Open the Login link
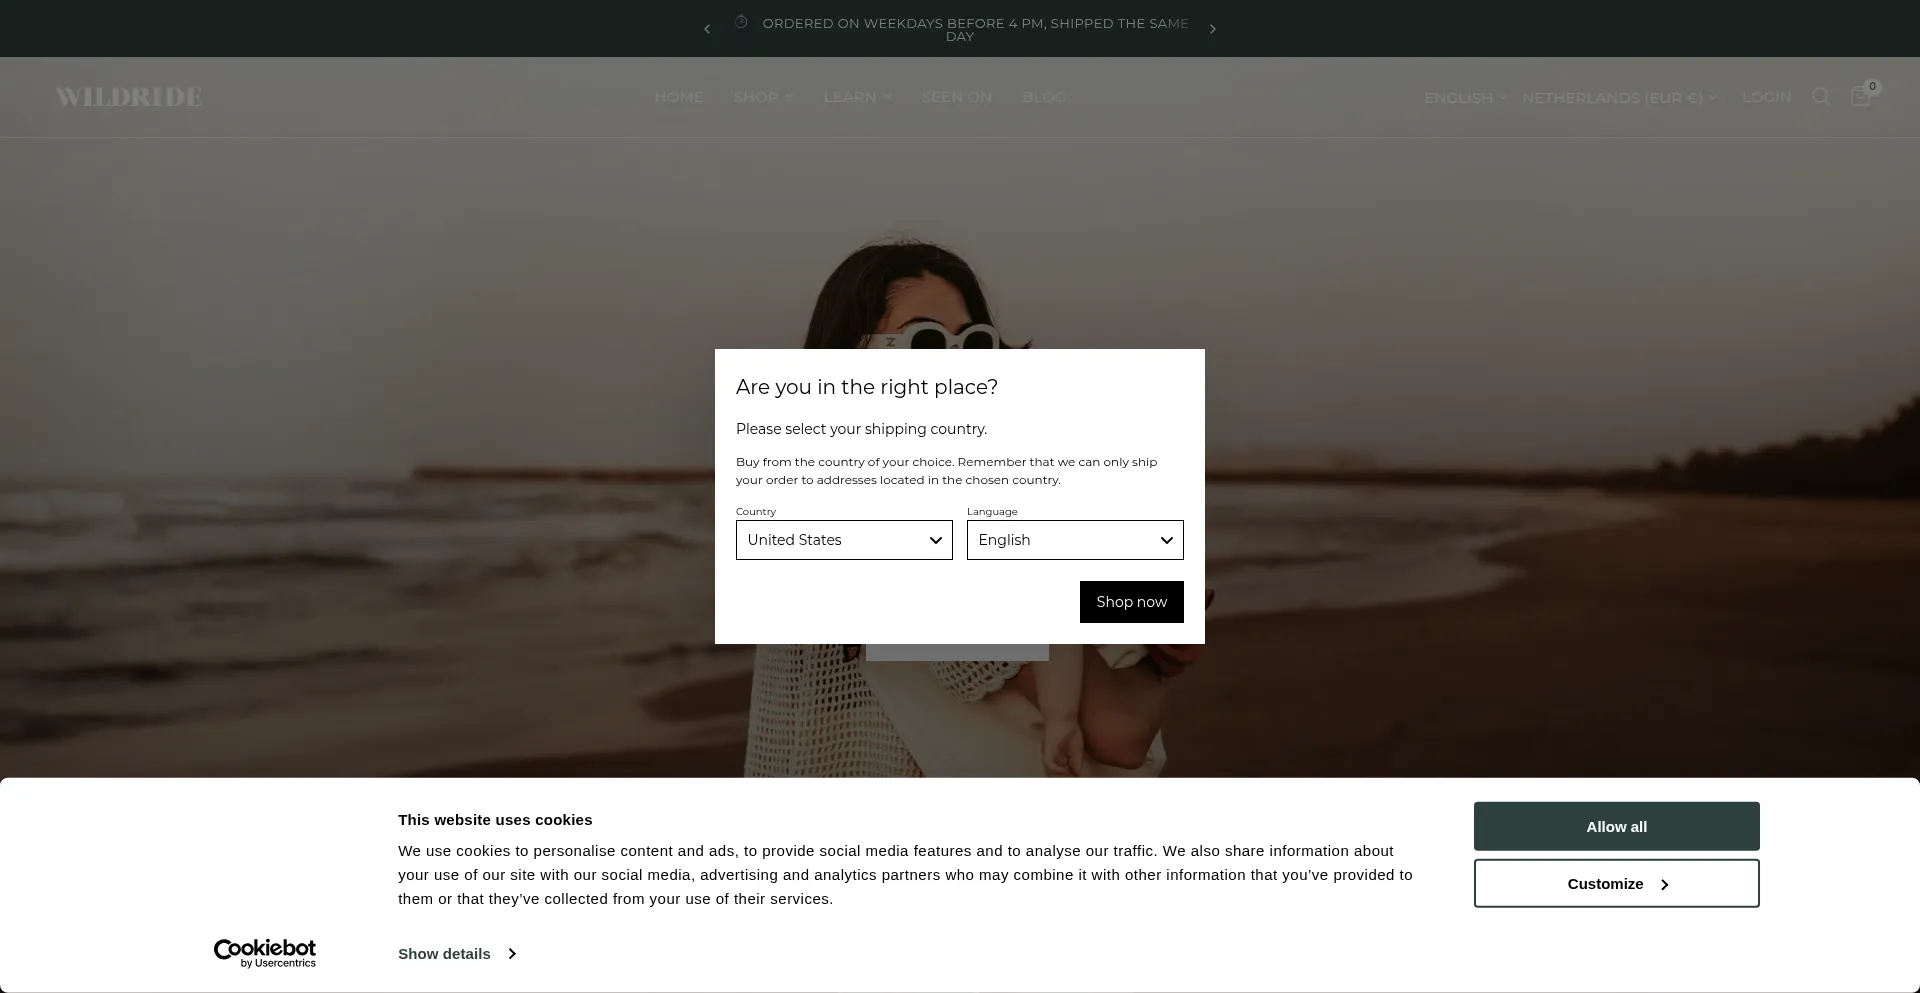The image size is (1920, 993). click(1766, 97)
